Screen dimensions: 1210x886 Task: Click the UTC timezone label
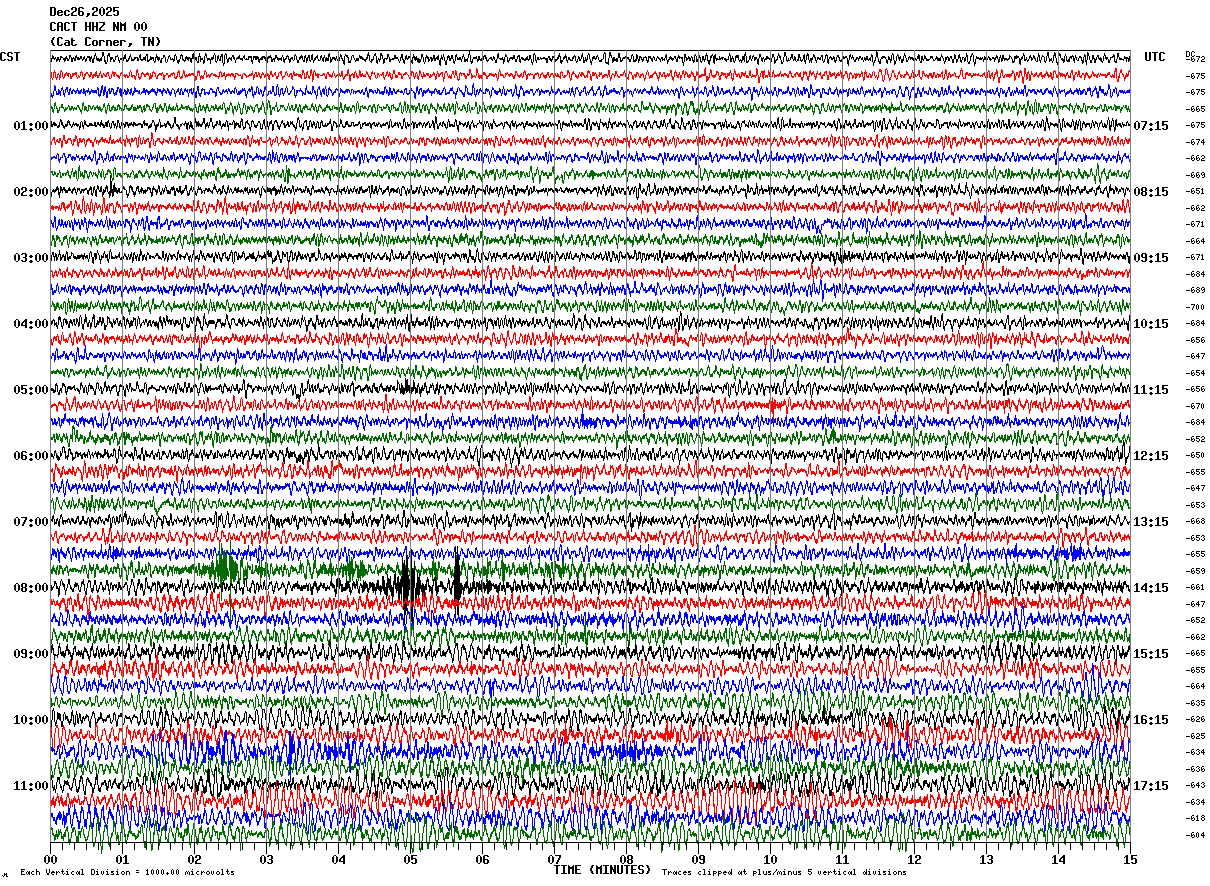(x=1155, y=57)
